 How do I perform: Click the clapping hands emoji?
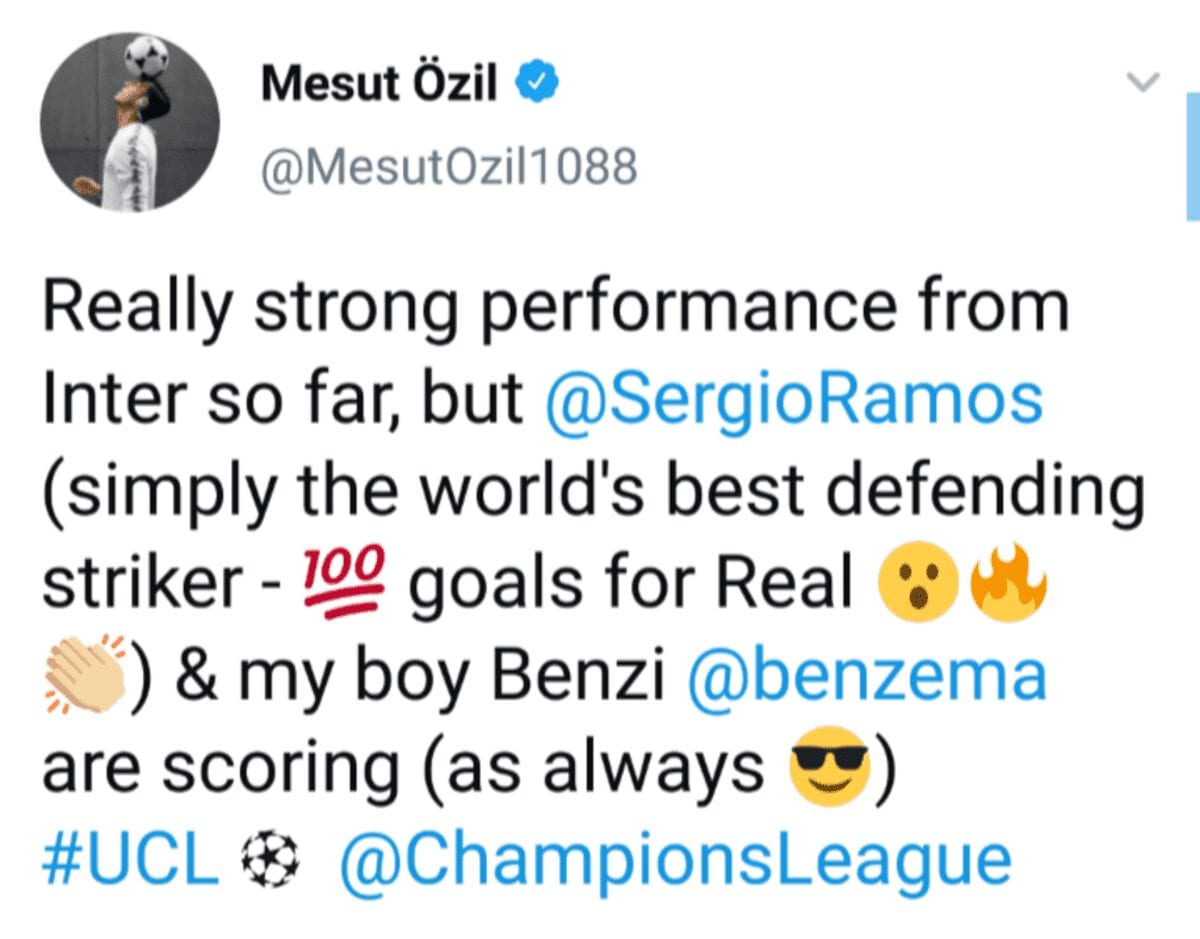click(x=87, y=677)
